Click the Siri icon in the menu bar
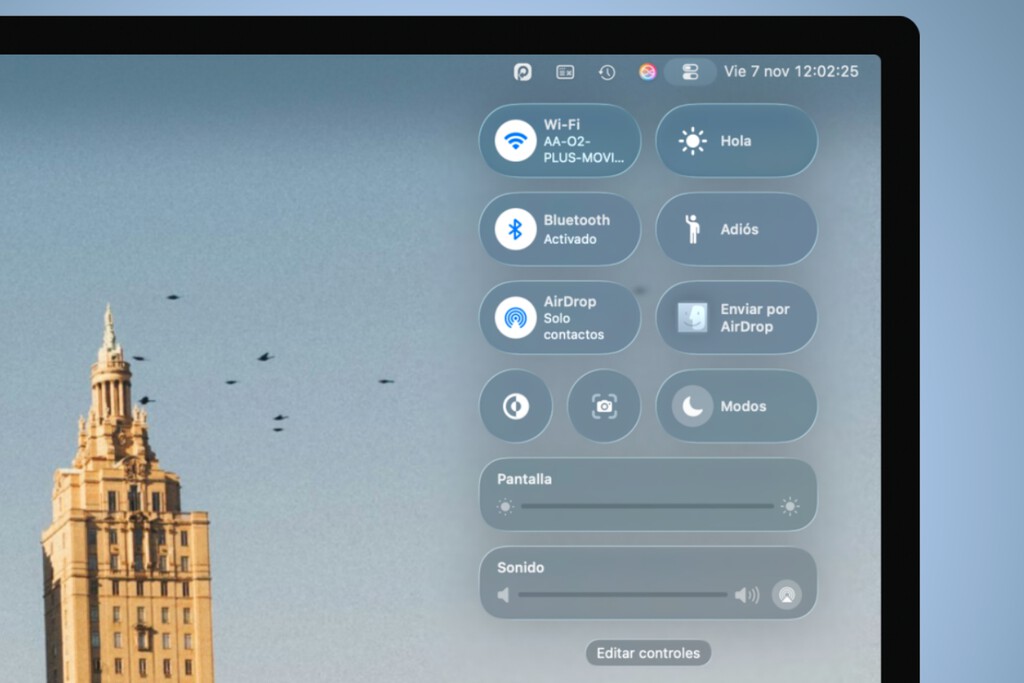Viewport: 1024px width, 683px height. point(646,71)
